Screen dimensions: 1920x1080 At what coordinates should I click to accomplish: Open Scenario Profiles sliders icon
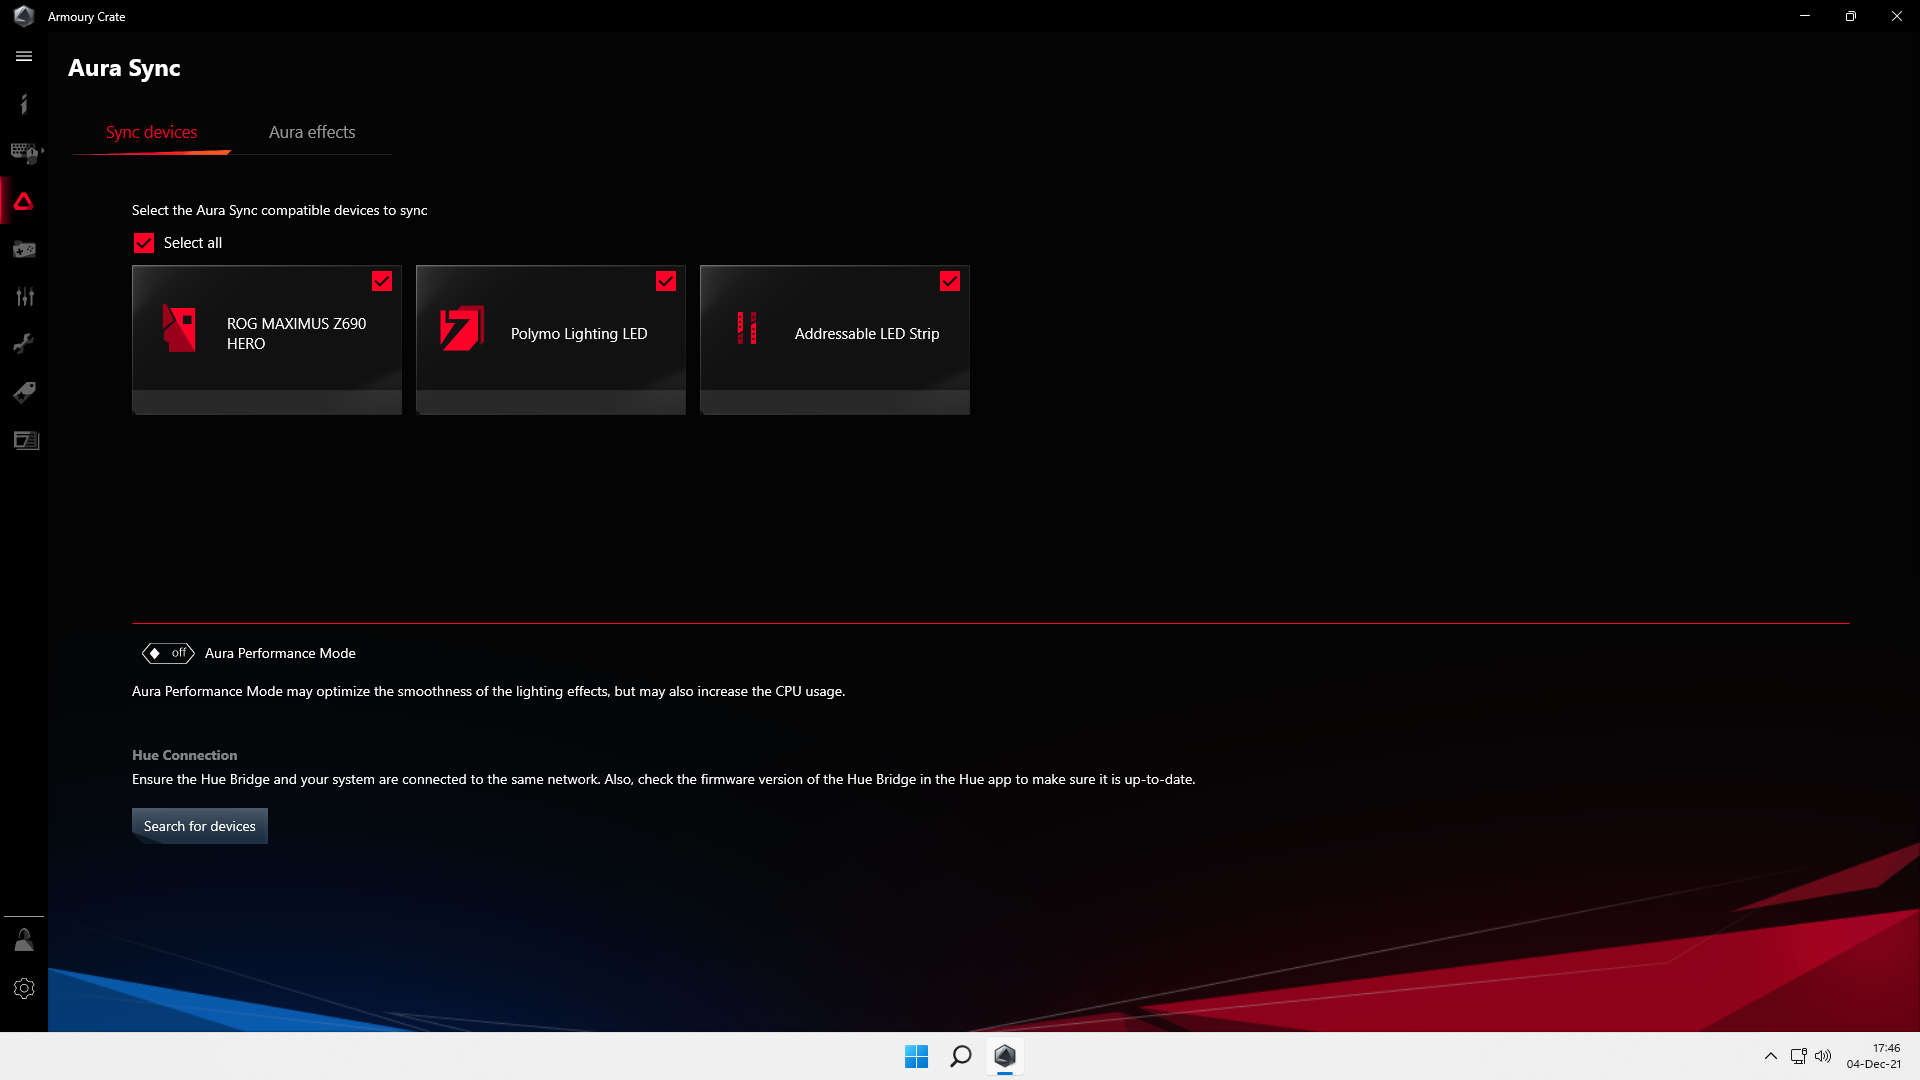24,297
